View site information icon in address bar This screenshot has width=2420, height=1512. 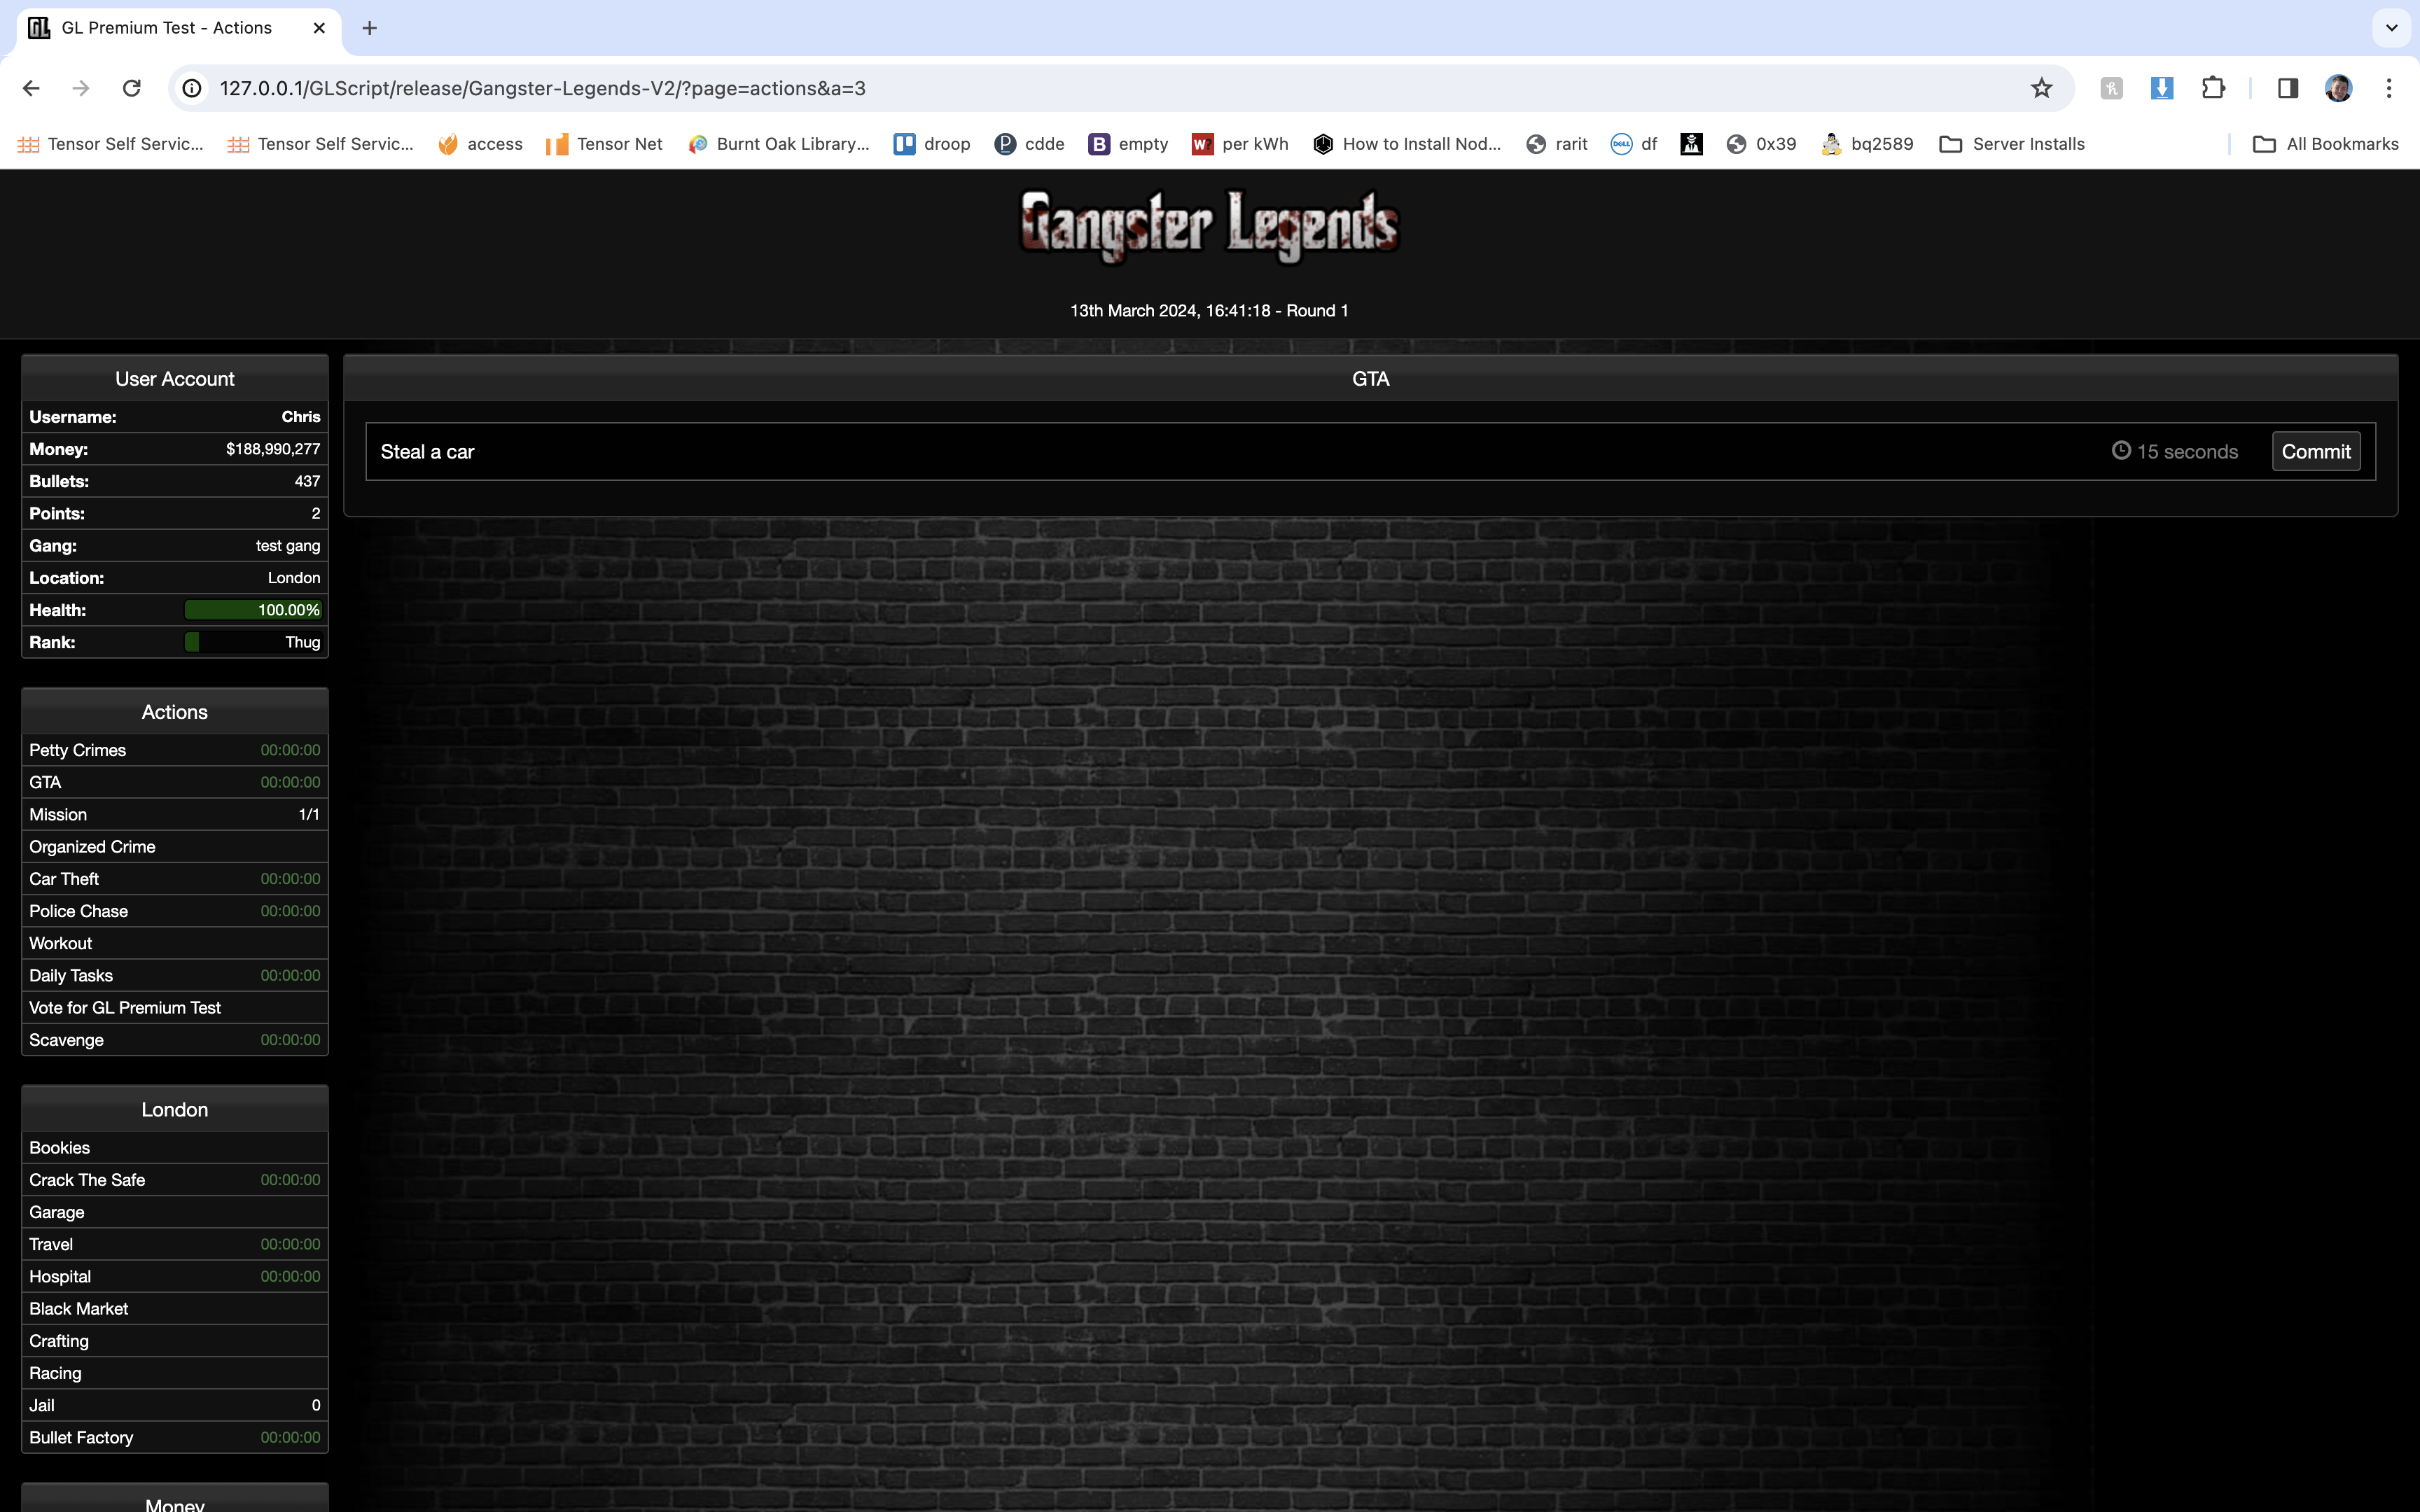point(192,88)
